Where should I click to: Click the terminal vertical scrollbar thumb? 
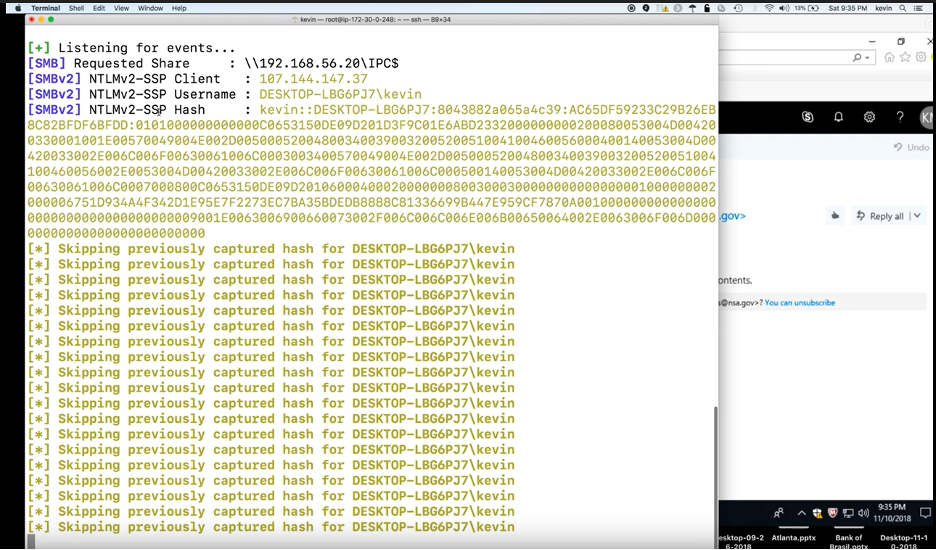click(x=714, y=468)
